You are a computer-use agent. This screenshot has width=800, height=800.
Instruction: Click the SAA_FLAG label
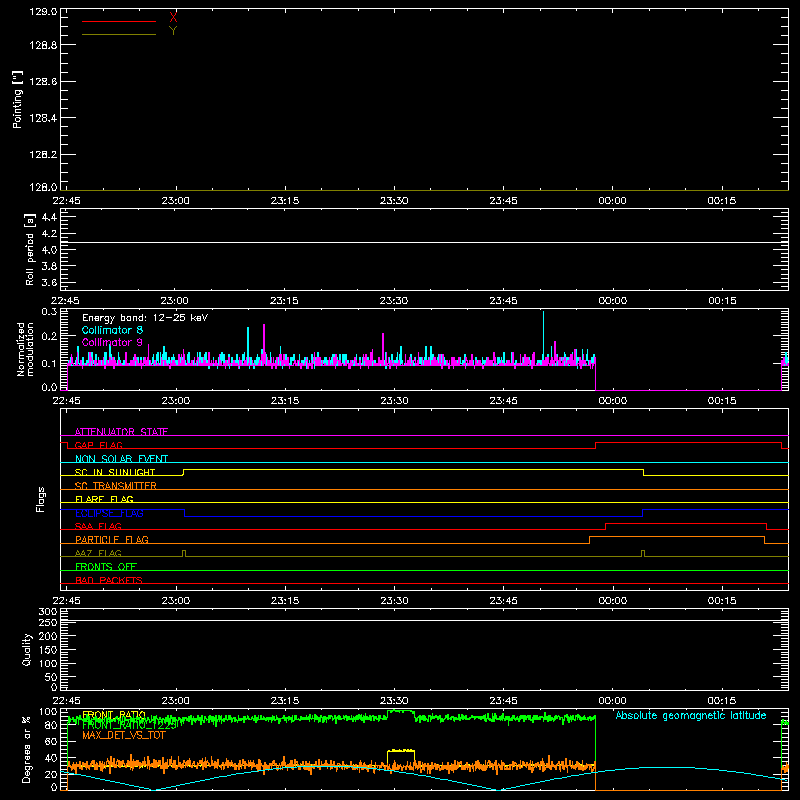point(98,526)
